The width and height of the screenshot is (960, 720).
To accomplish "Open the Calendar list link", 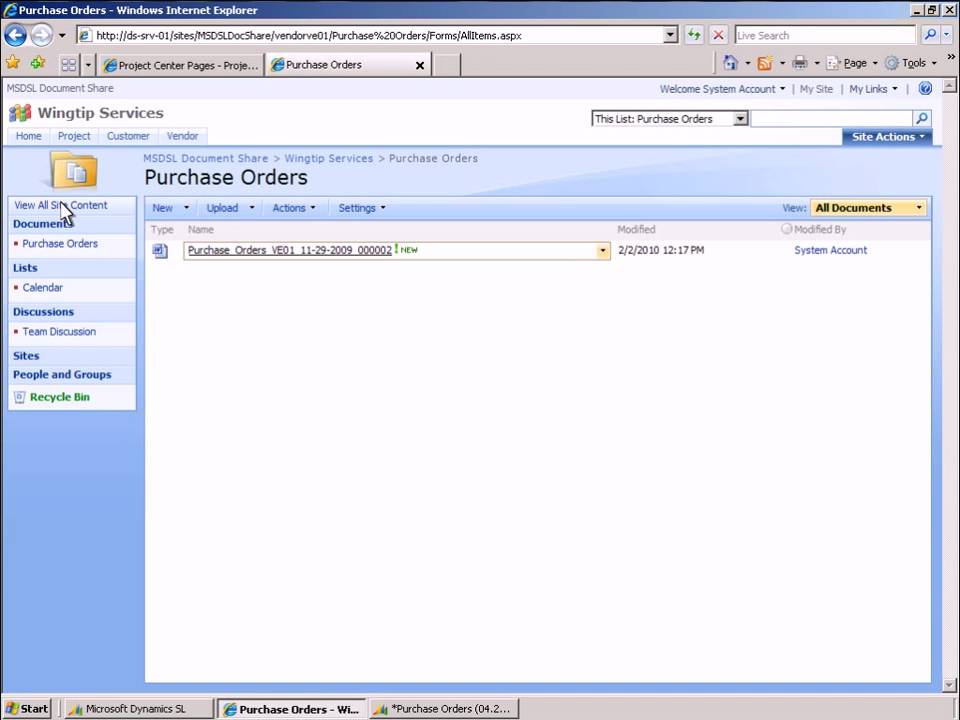I will click(42, 288).
